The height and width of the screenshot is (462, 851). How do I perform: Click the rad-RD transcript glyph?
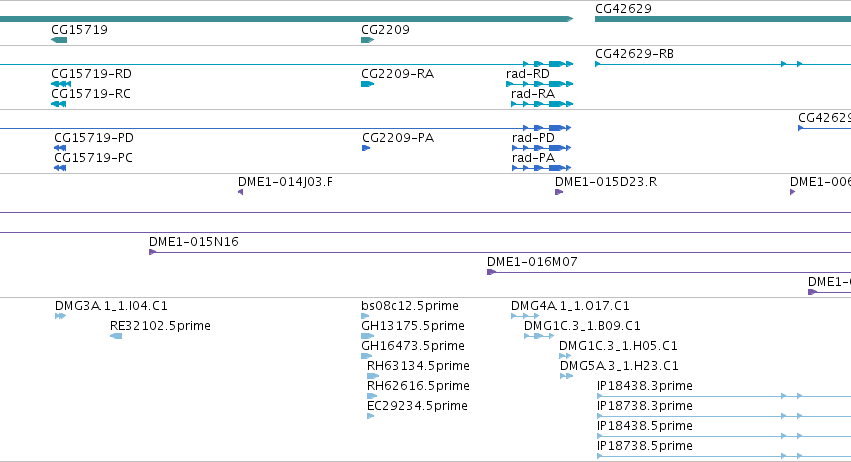pyautogui.click(x=539, y=84)
